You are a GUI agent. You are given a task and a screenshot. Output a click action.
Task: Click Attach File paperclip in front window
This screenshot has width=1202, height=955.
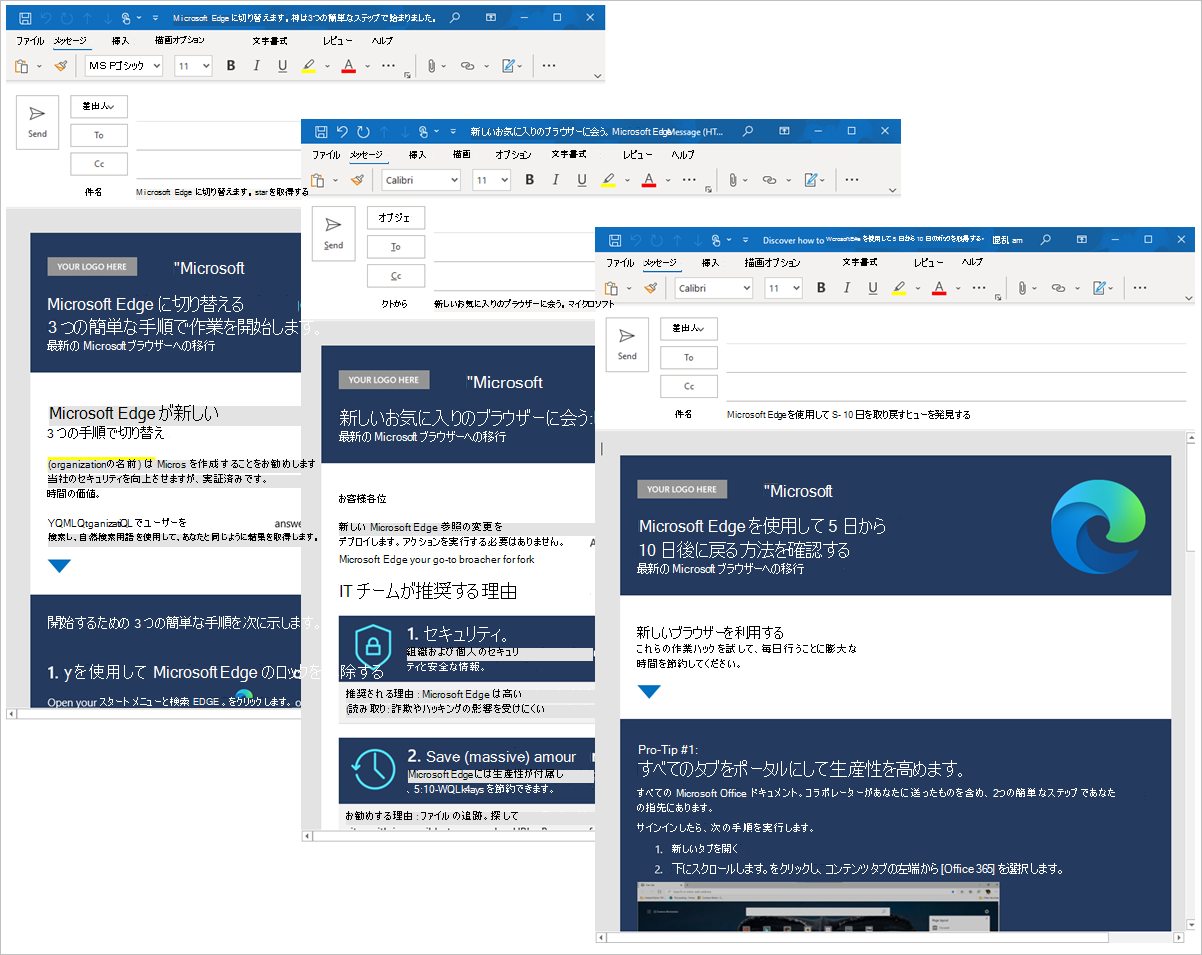(x=1023, y=288)
